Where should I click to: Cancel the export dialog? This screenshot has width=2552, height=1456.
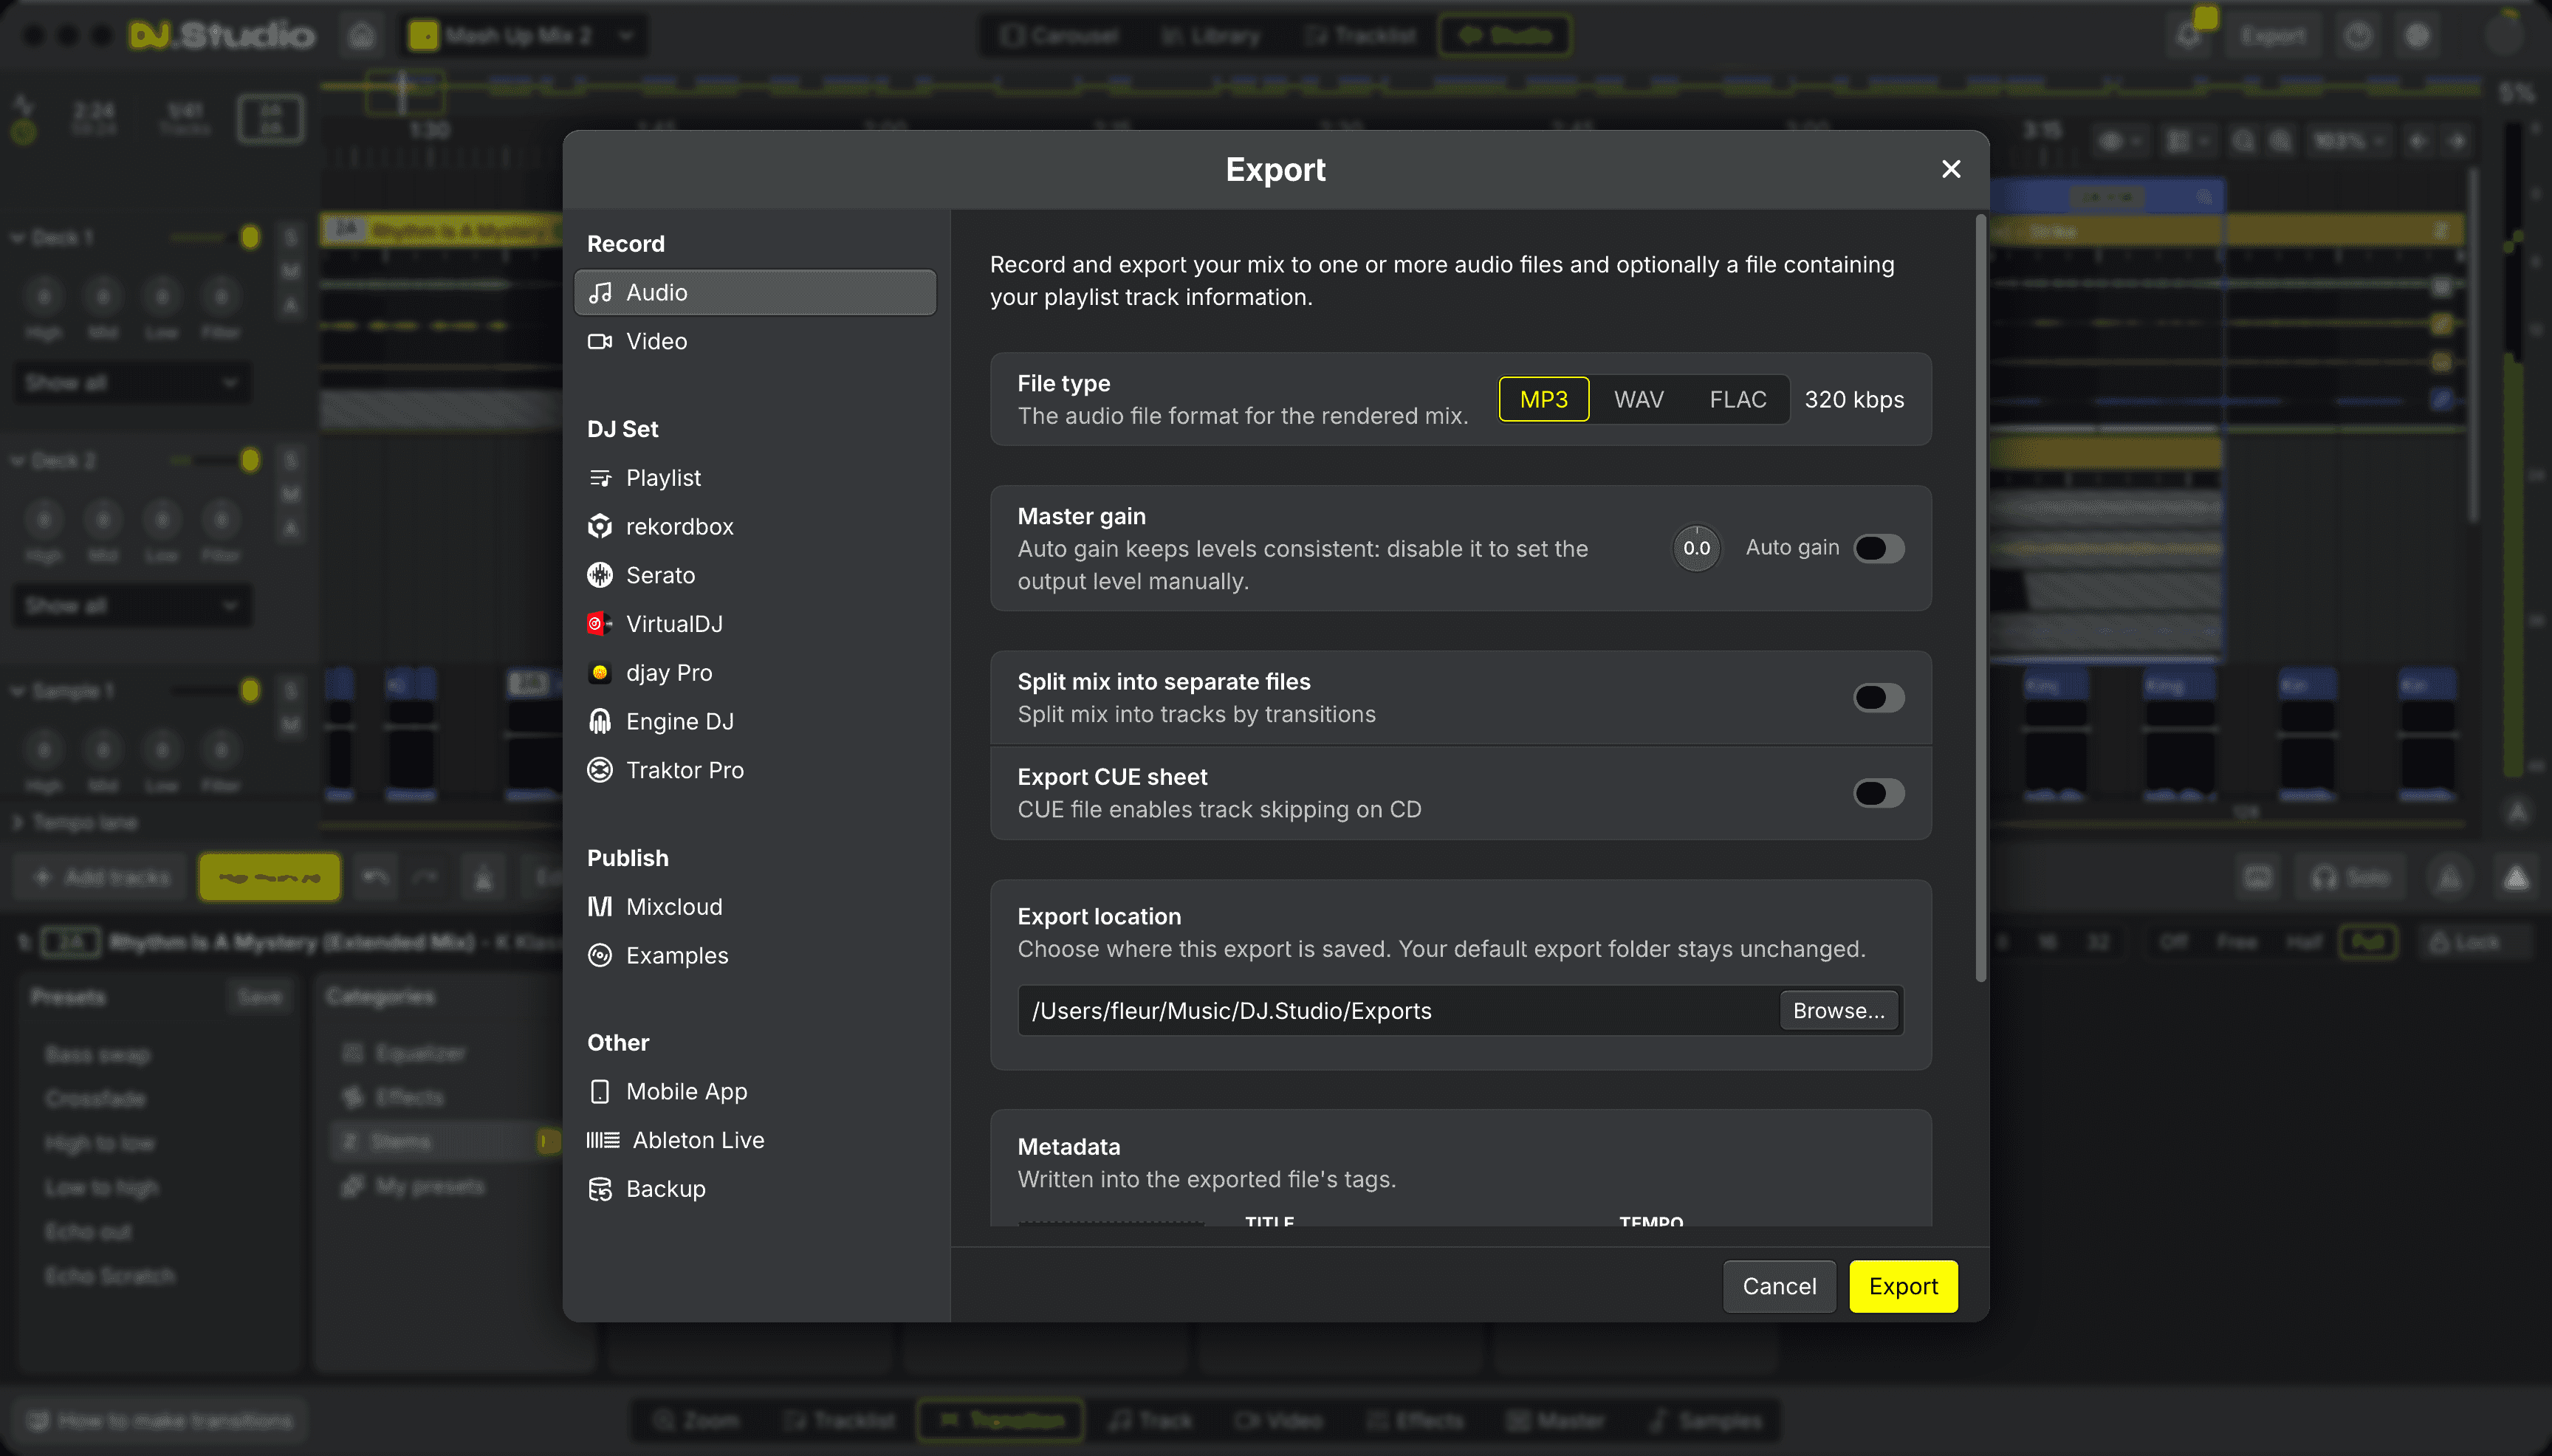point(1779,1286)
